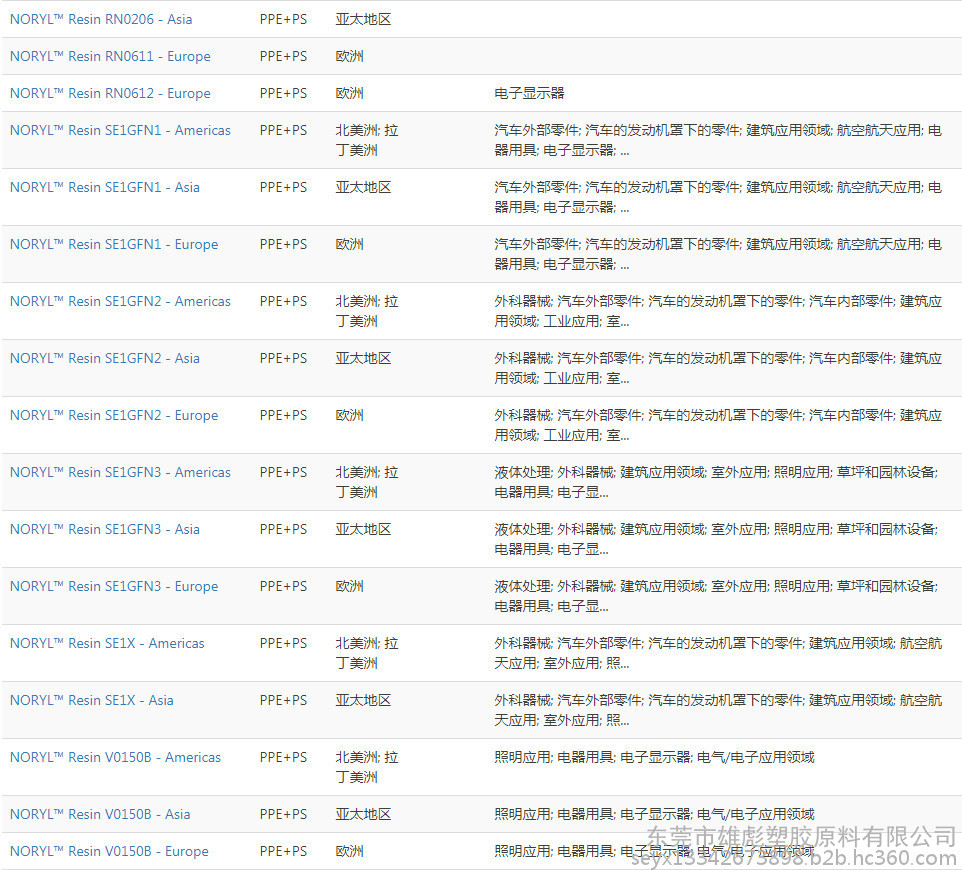Select applications text in SE1GFN2 Americas row
This screenshot has height=870, width=962.
[x=718, y=312]
